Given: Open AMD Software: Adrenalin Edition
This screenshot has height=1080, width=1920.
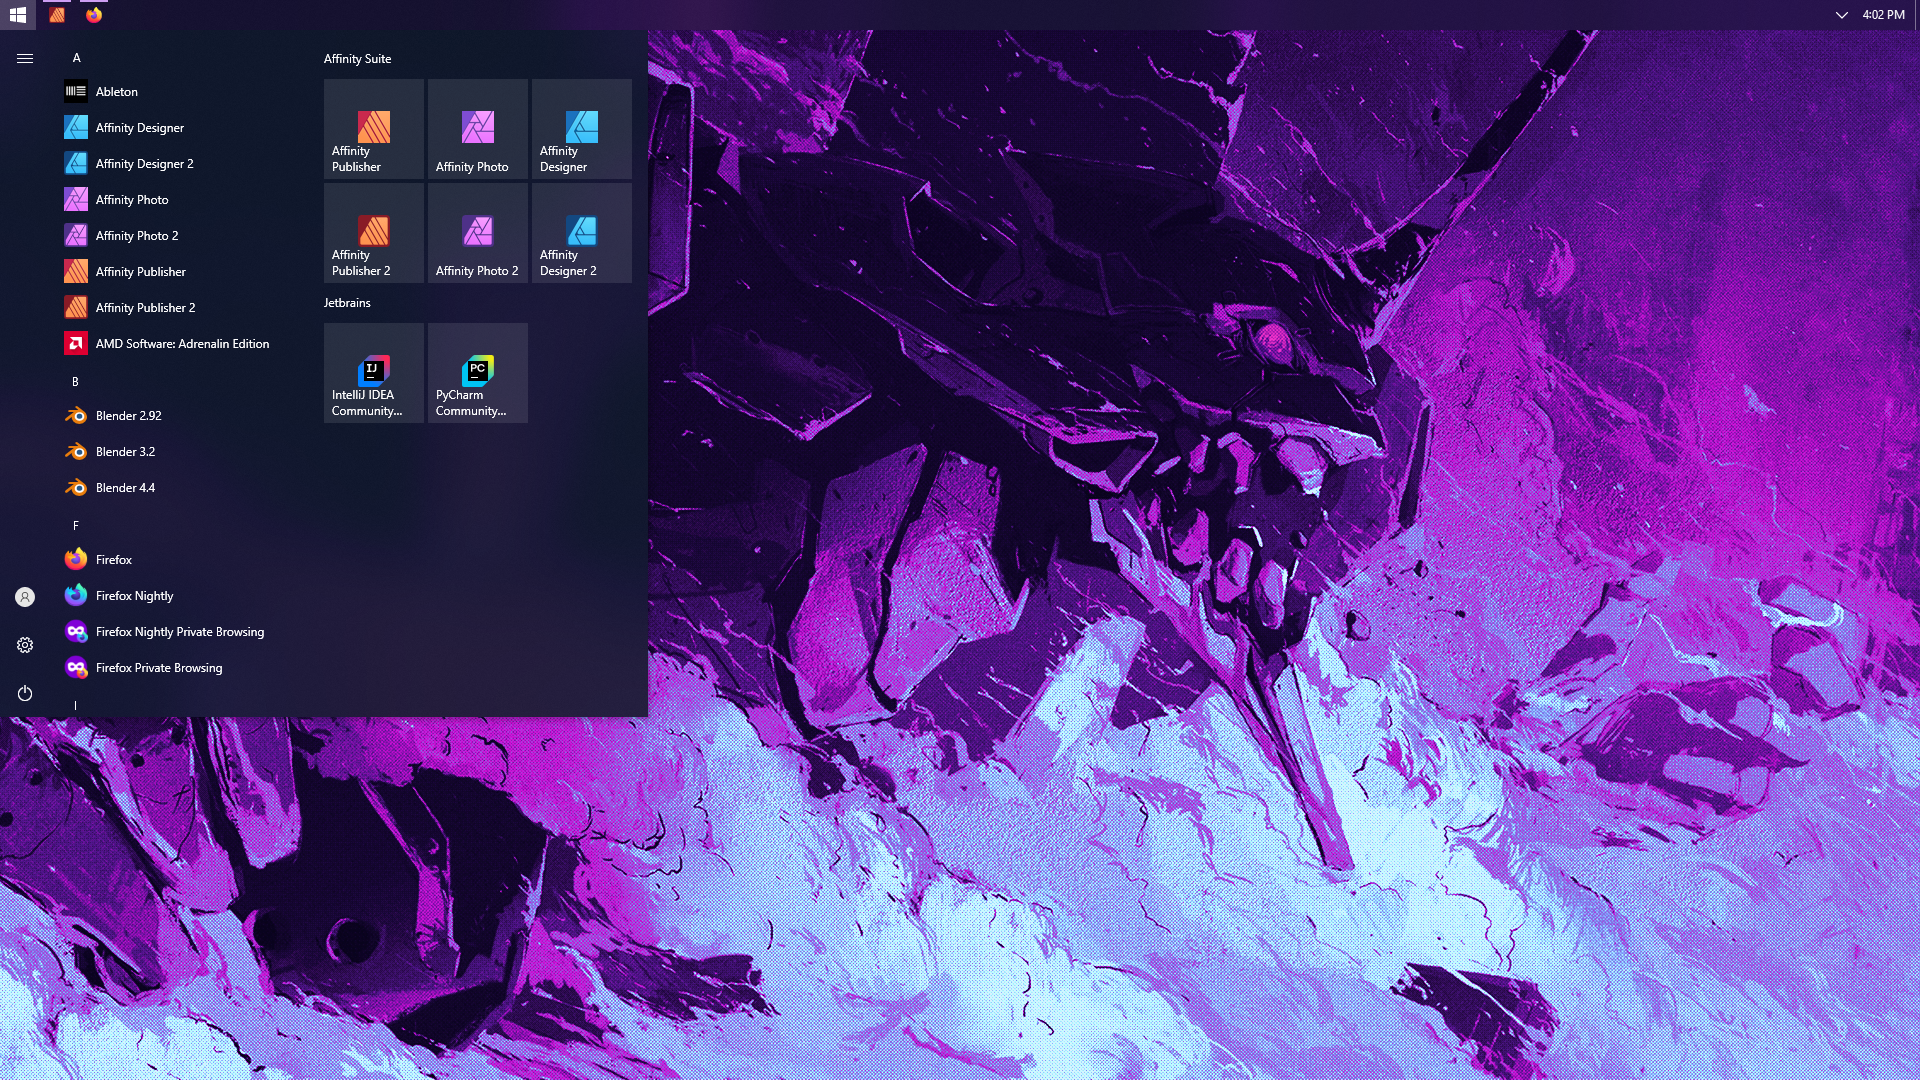Looking at the screenshot, I should [x=182, y=344].
